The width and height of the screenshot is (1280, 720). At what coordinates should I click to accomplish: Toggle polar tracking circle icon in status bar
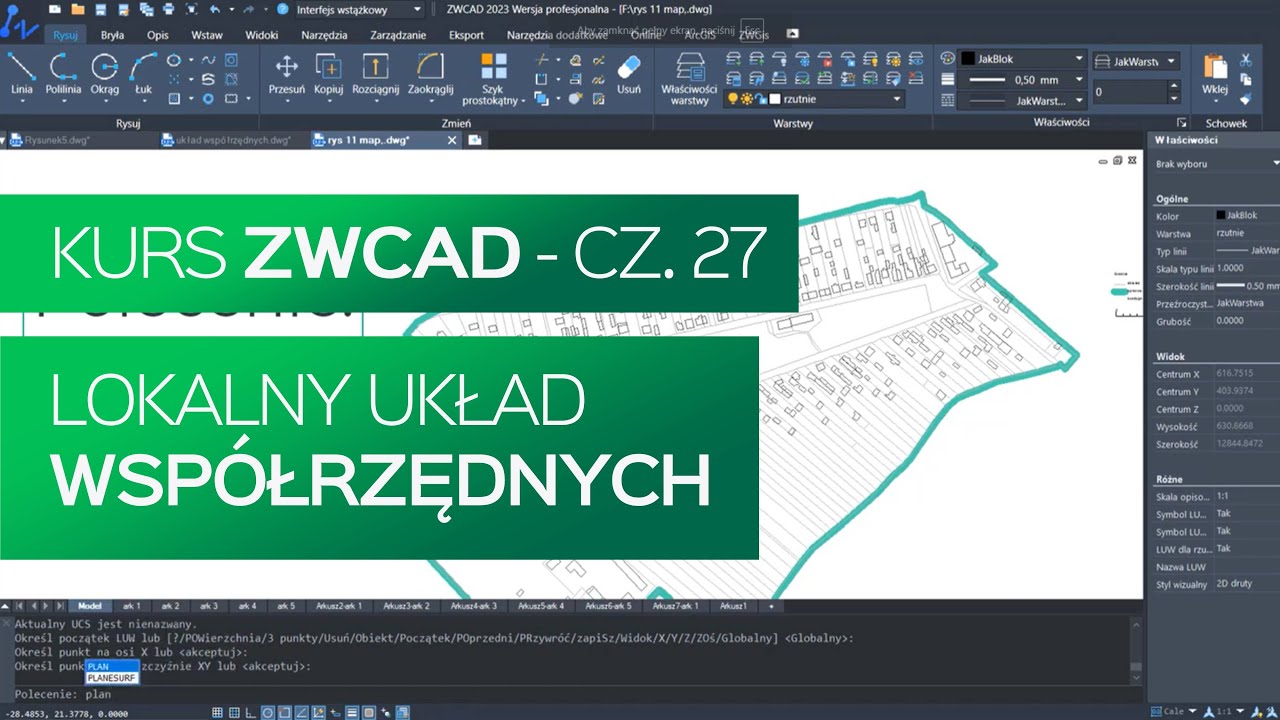pos(269,713)
